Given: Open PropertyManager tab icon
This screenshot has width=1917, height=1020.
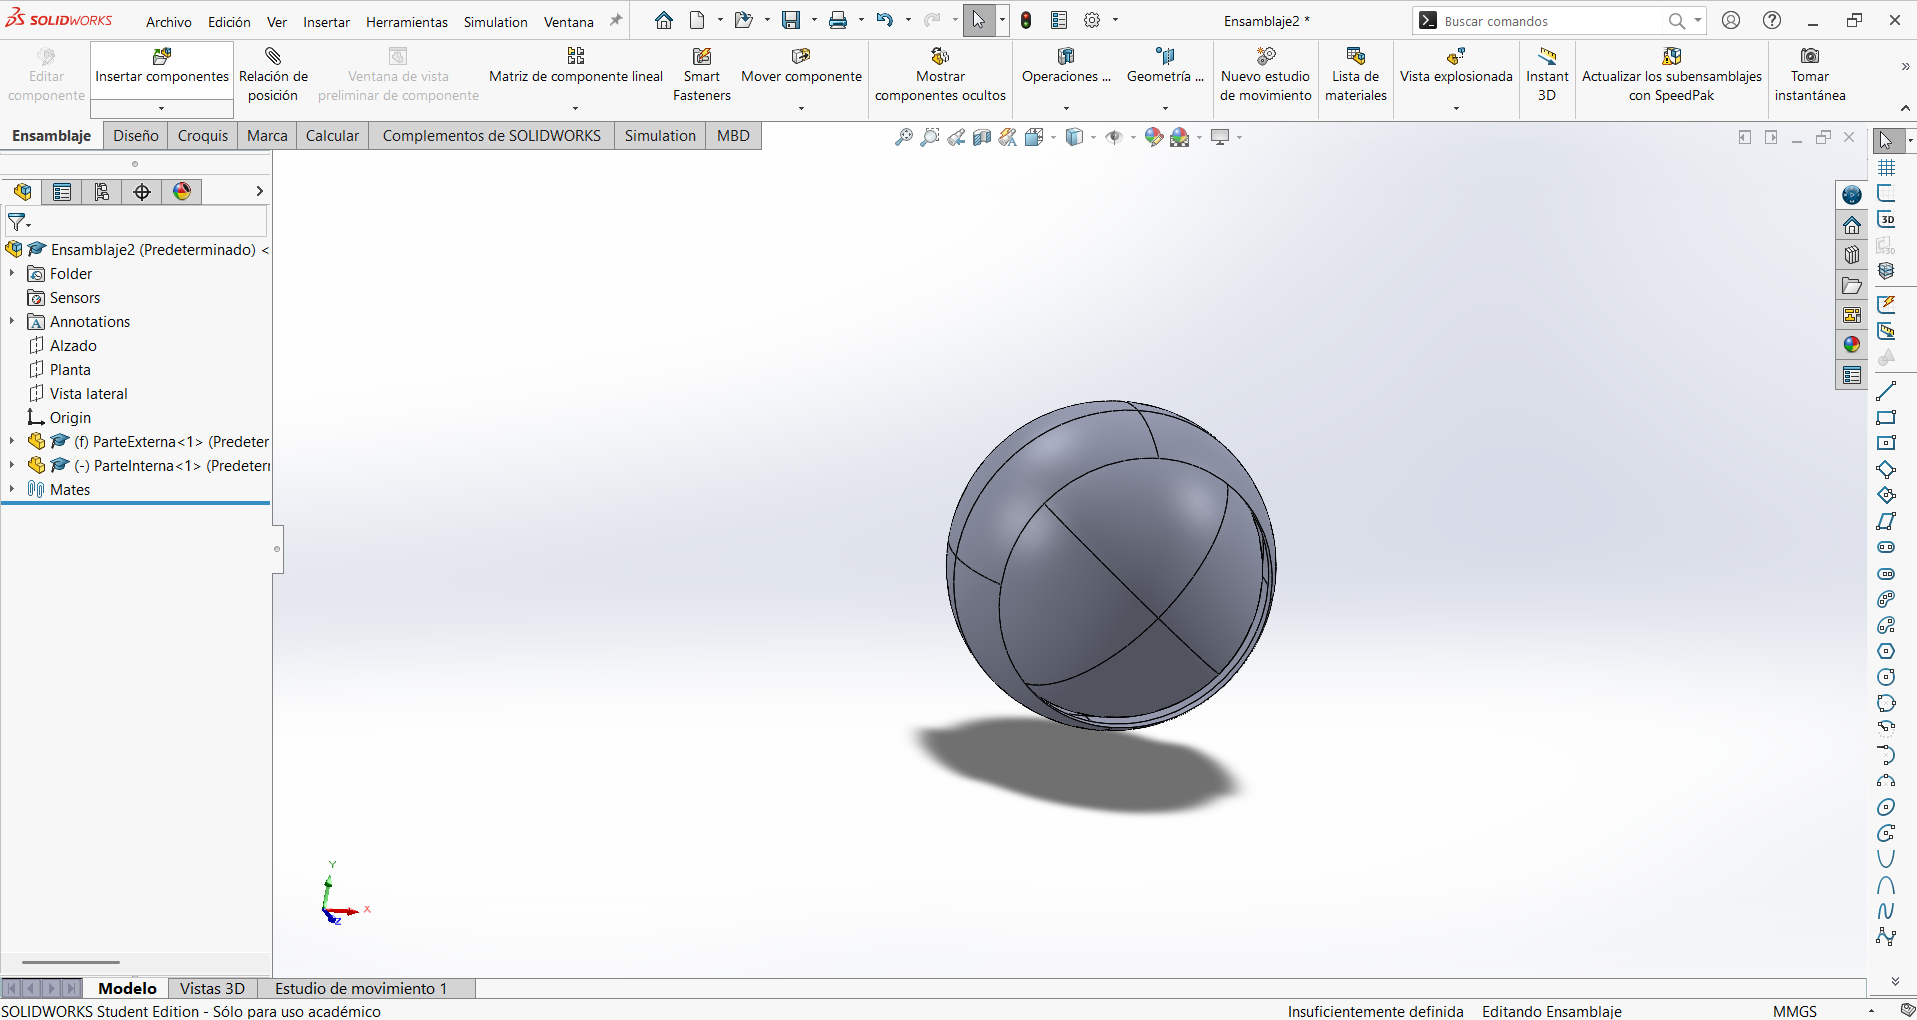Looking at the screenshot, I should tap(62, 192).
